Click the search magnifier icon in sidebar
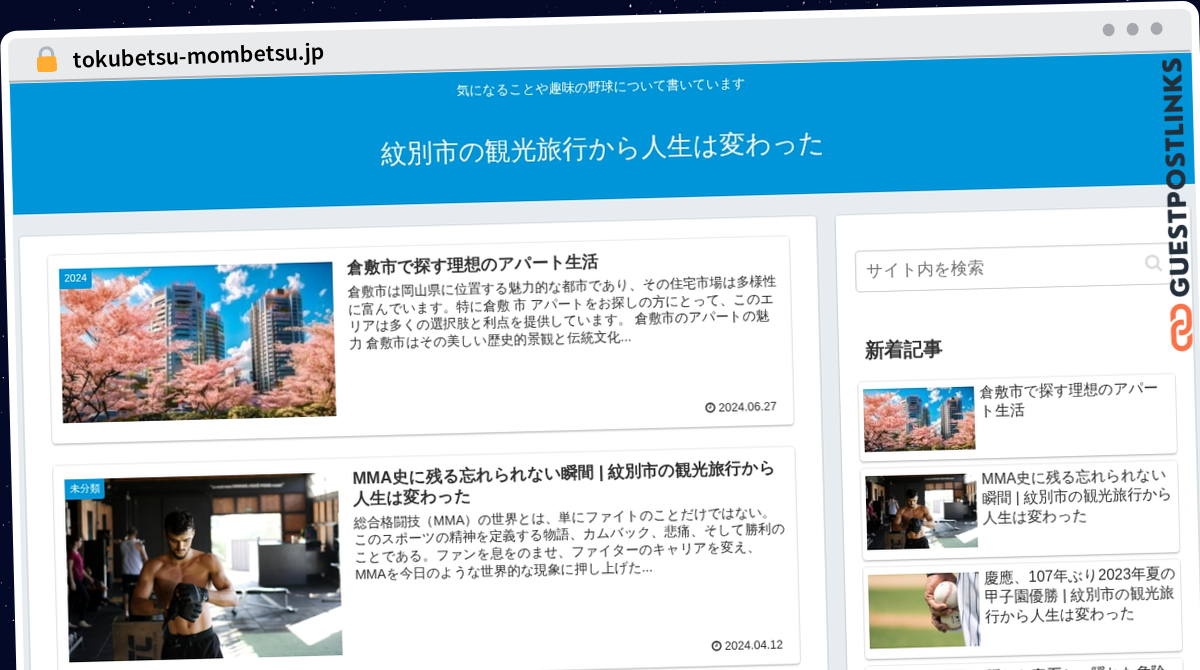This screenshot has width=1200, height=670. [x=1153, y=263]
